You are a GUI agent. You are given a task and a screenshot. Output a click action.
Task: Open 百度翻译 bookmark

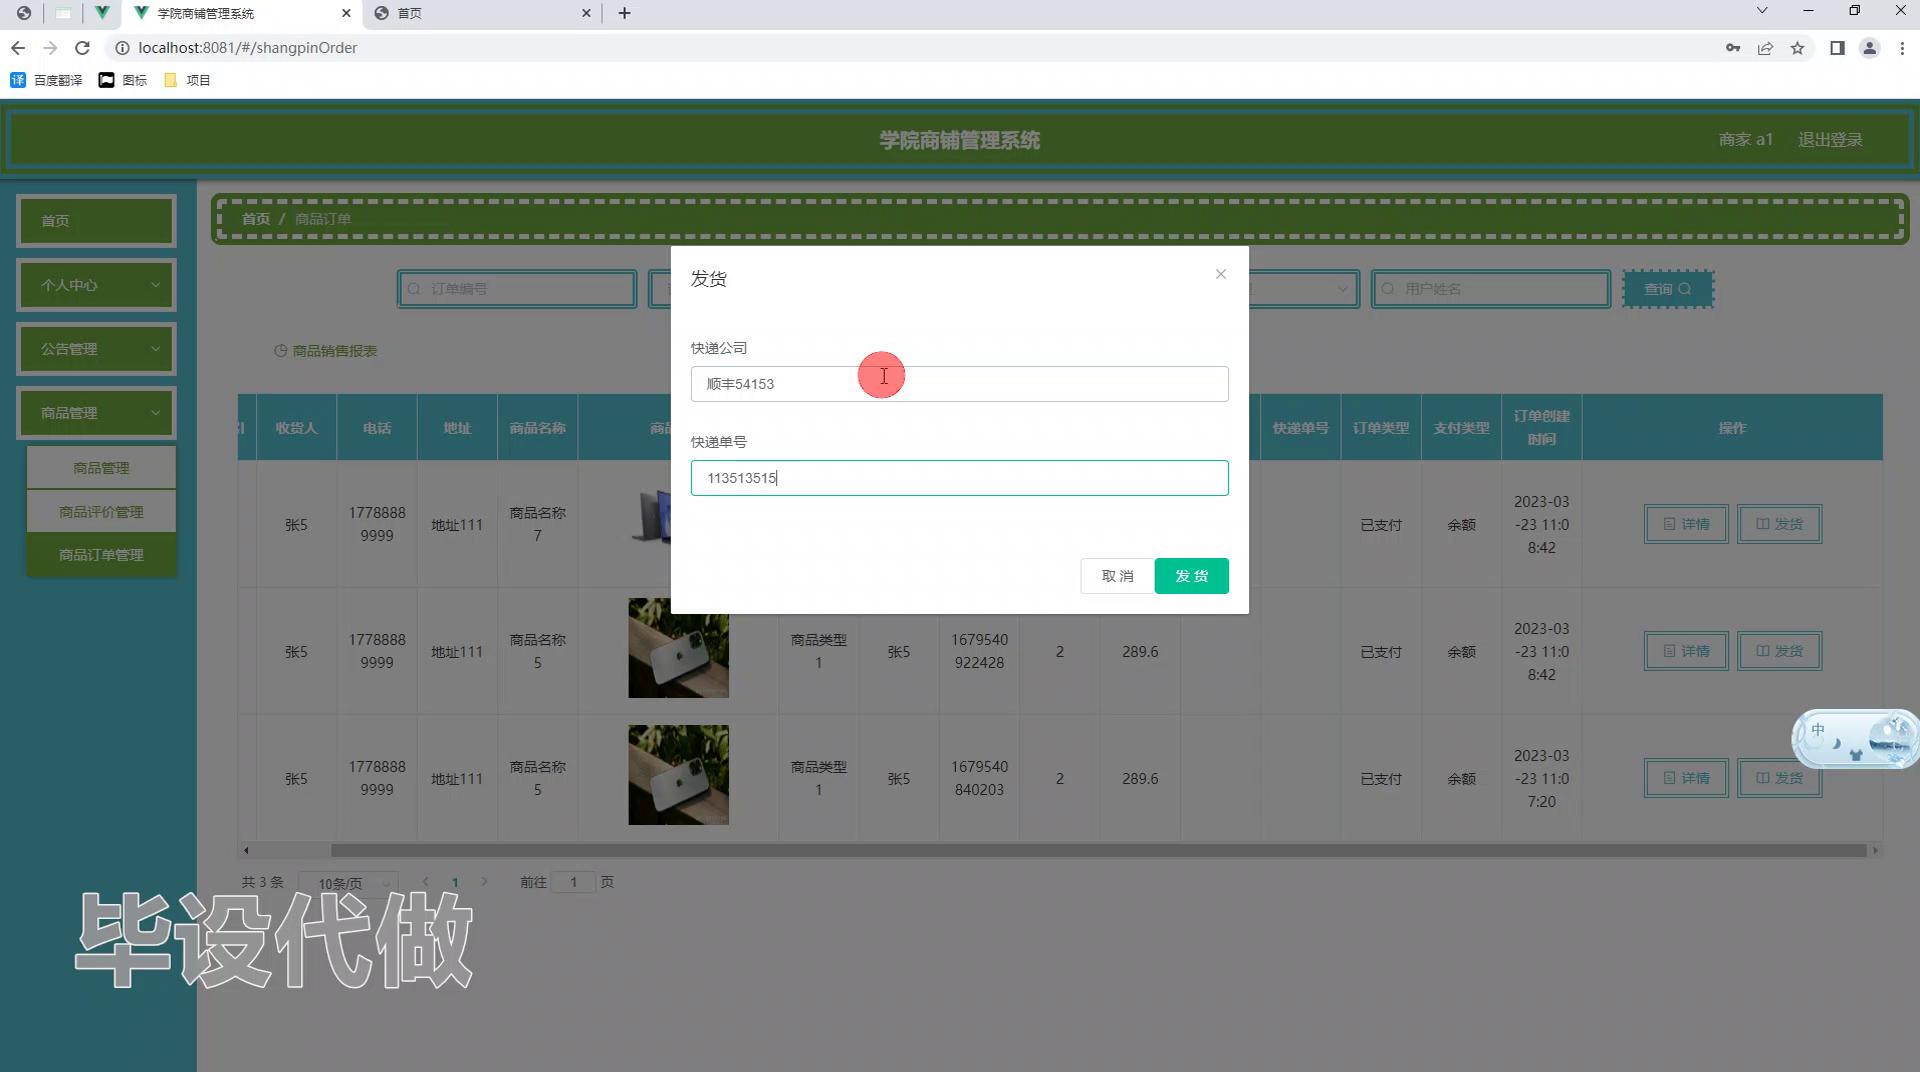(x=46, y=80)
